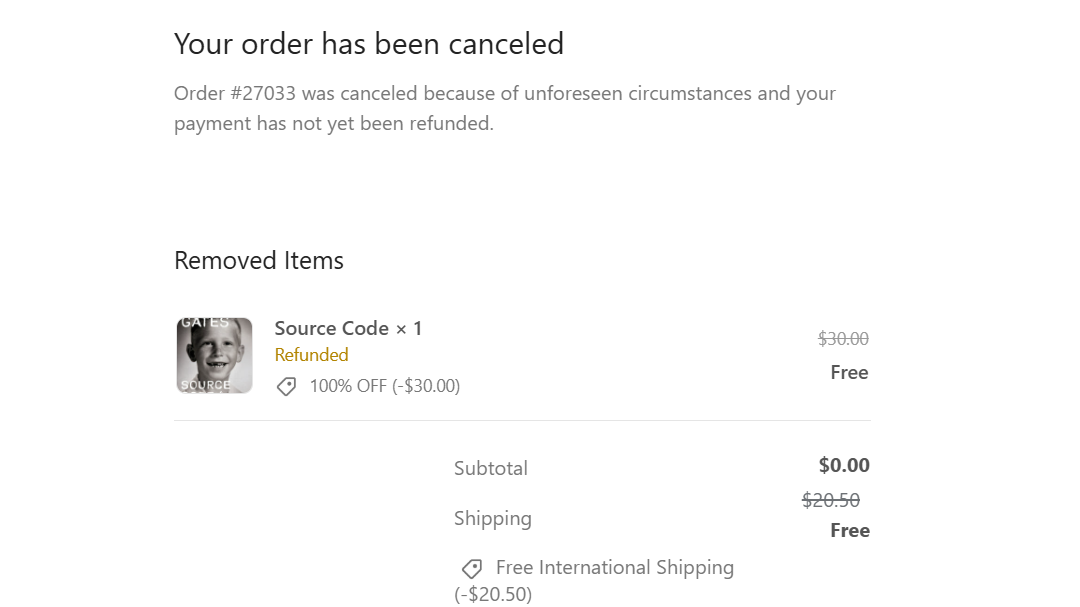Click the 100% OFF (-$30.00) discount text

pyautogui.click(x=384, y=386)
